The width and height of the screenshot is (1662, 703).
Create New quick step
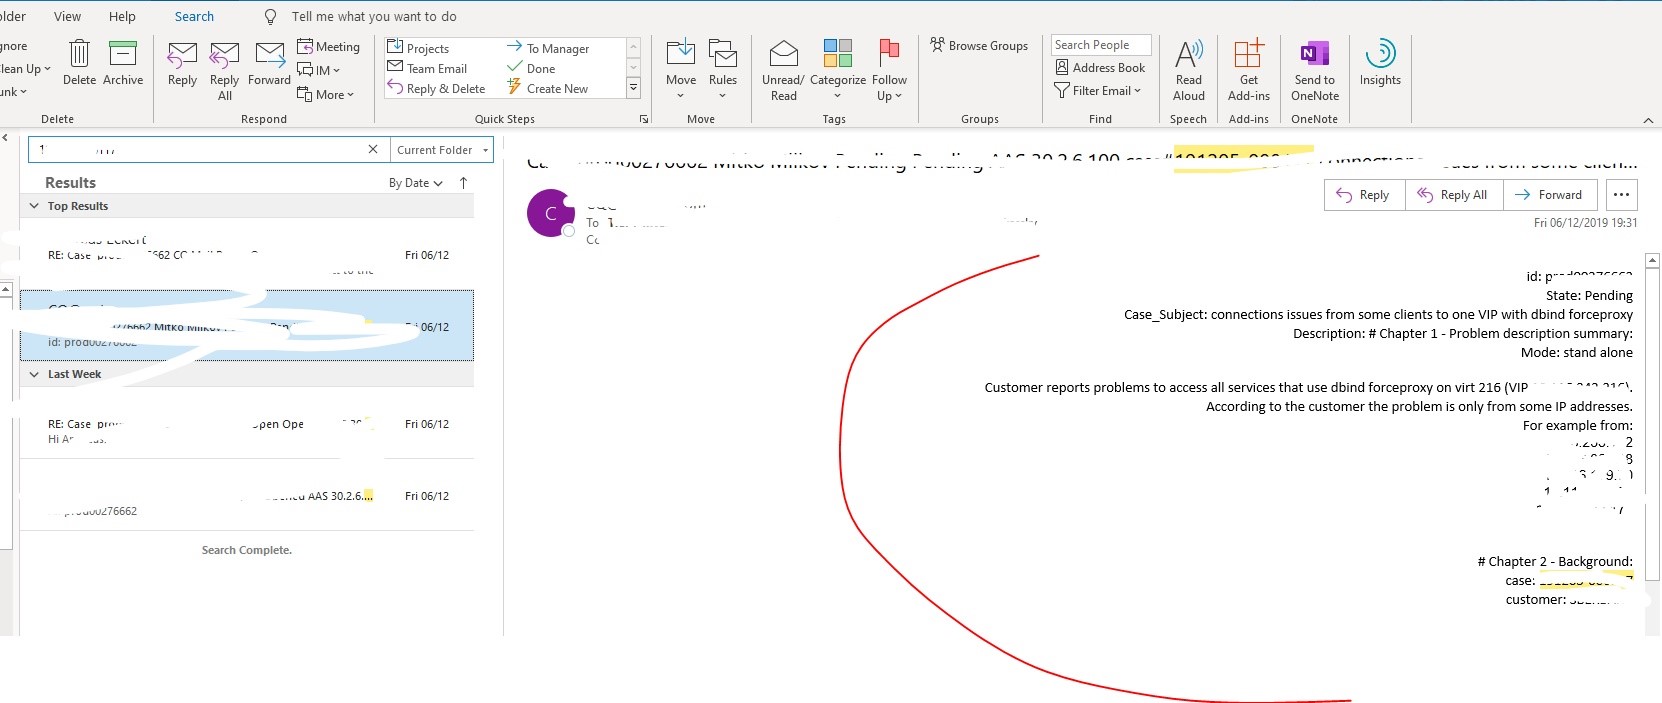pyautogui.click(x=547, y=88)
